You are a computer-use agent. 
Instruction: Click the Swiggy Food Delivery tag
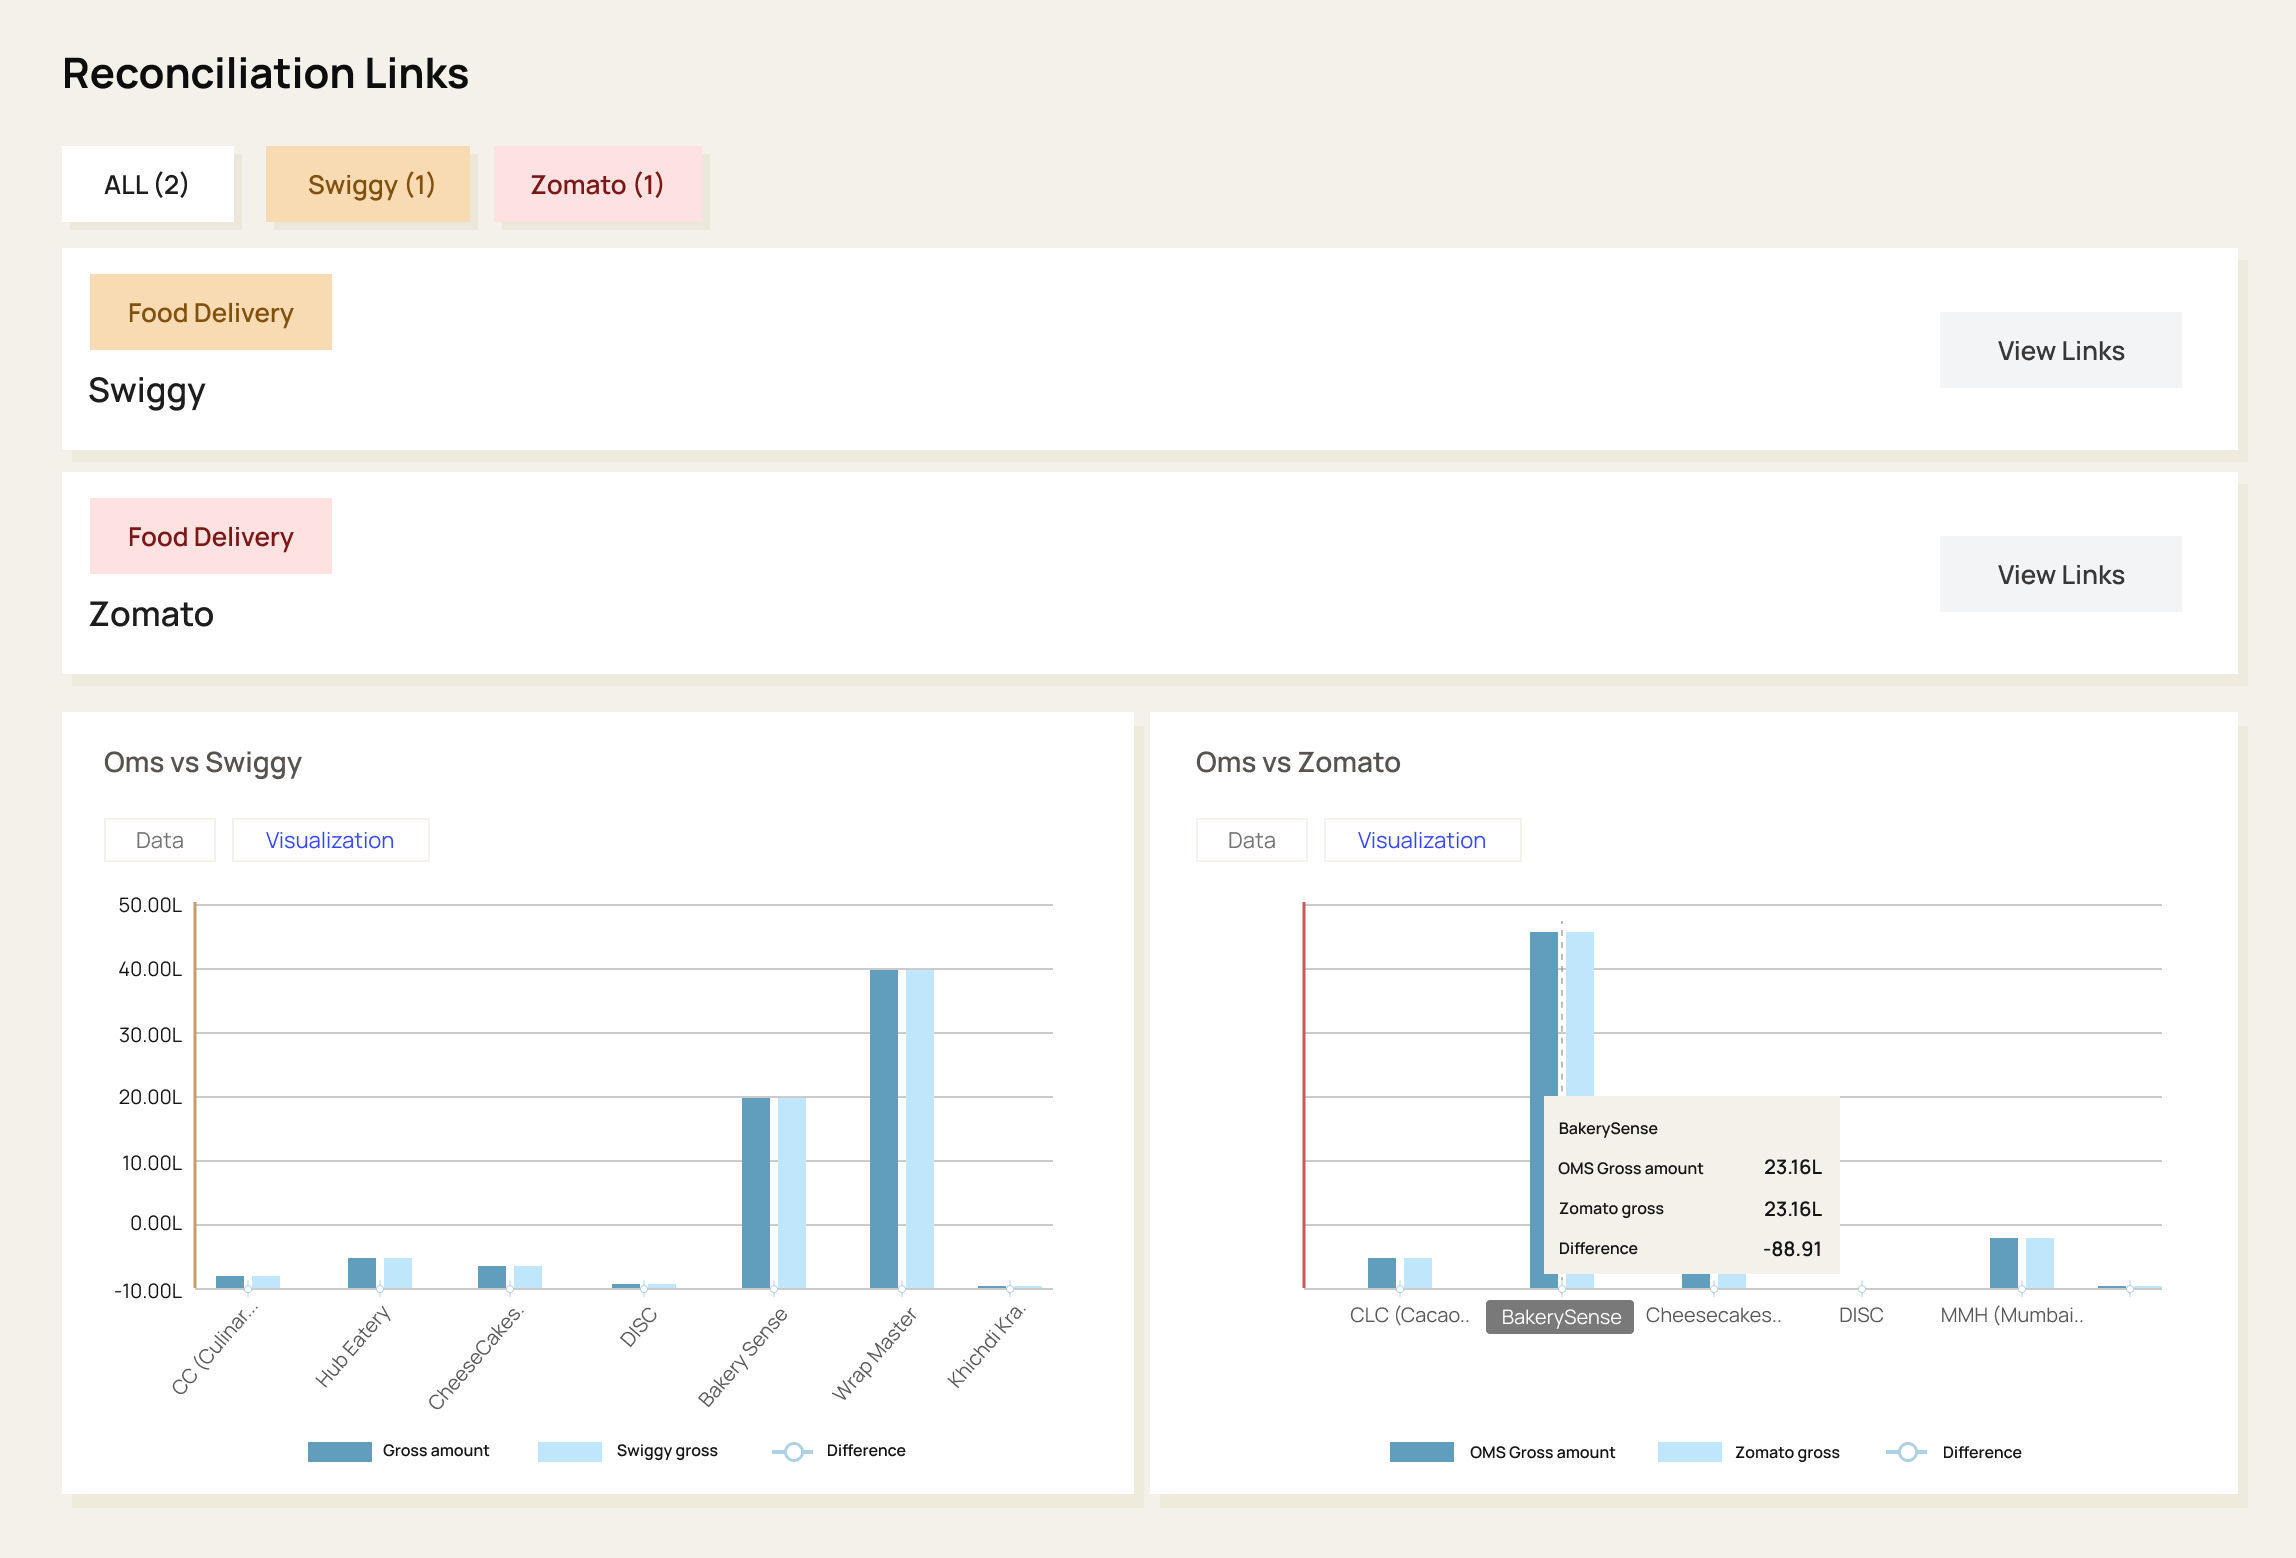tap(211, 312)
